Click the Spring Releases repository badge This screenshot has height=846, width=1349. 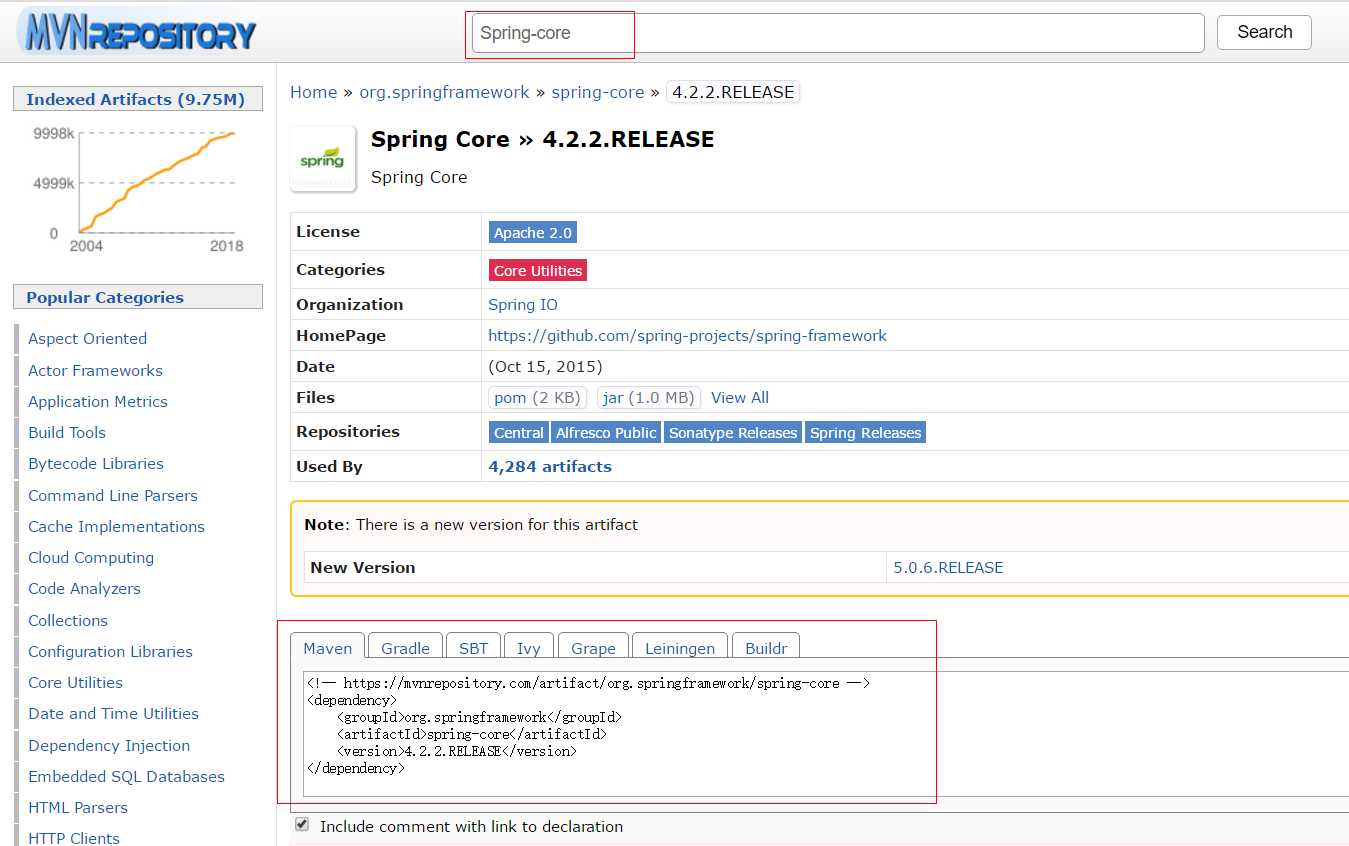(x=865, y=432)
